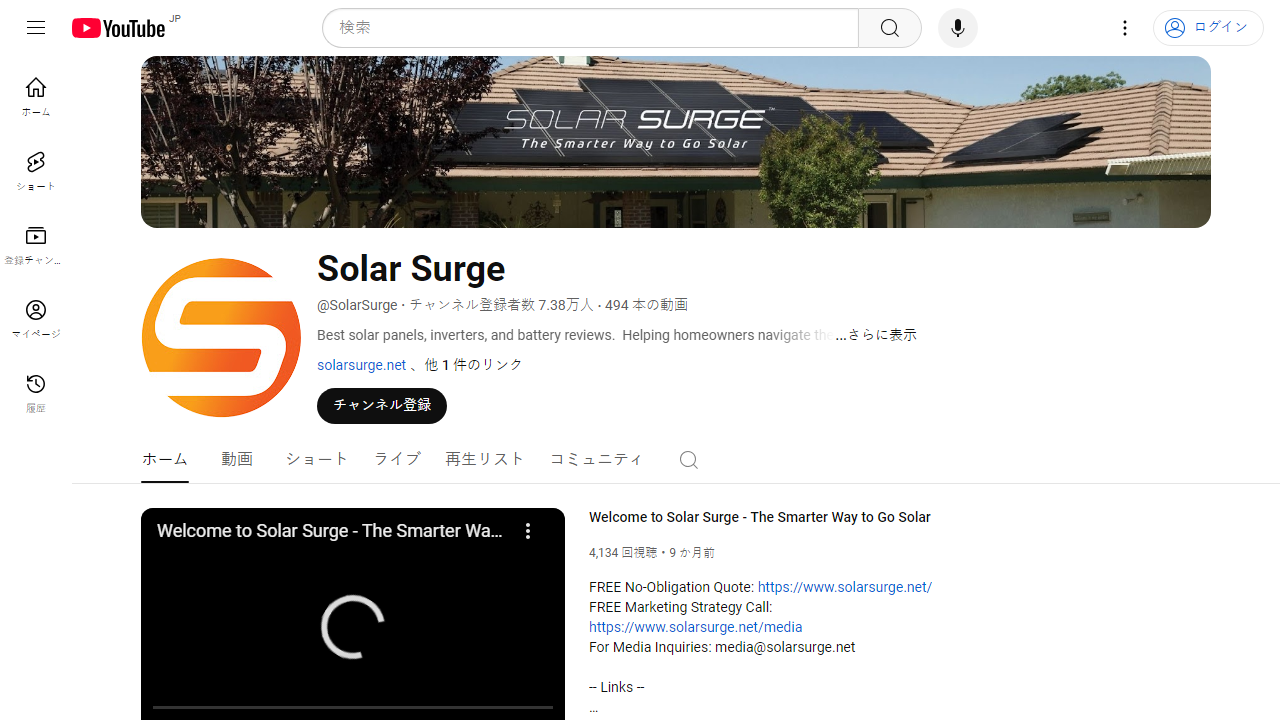Viewport: 1280px width, 720px height.
Task: Click the search magnifier button
Action: coord(890,28)
